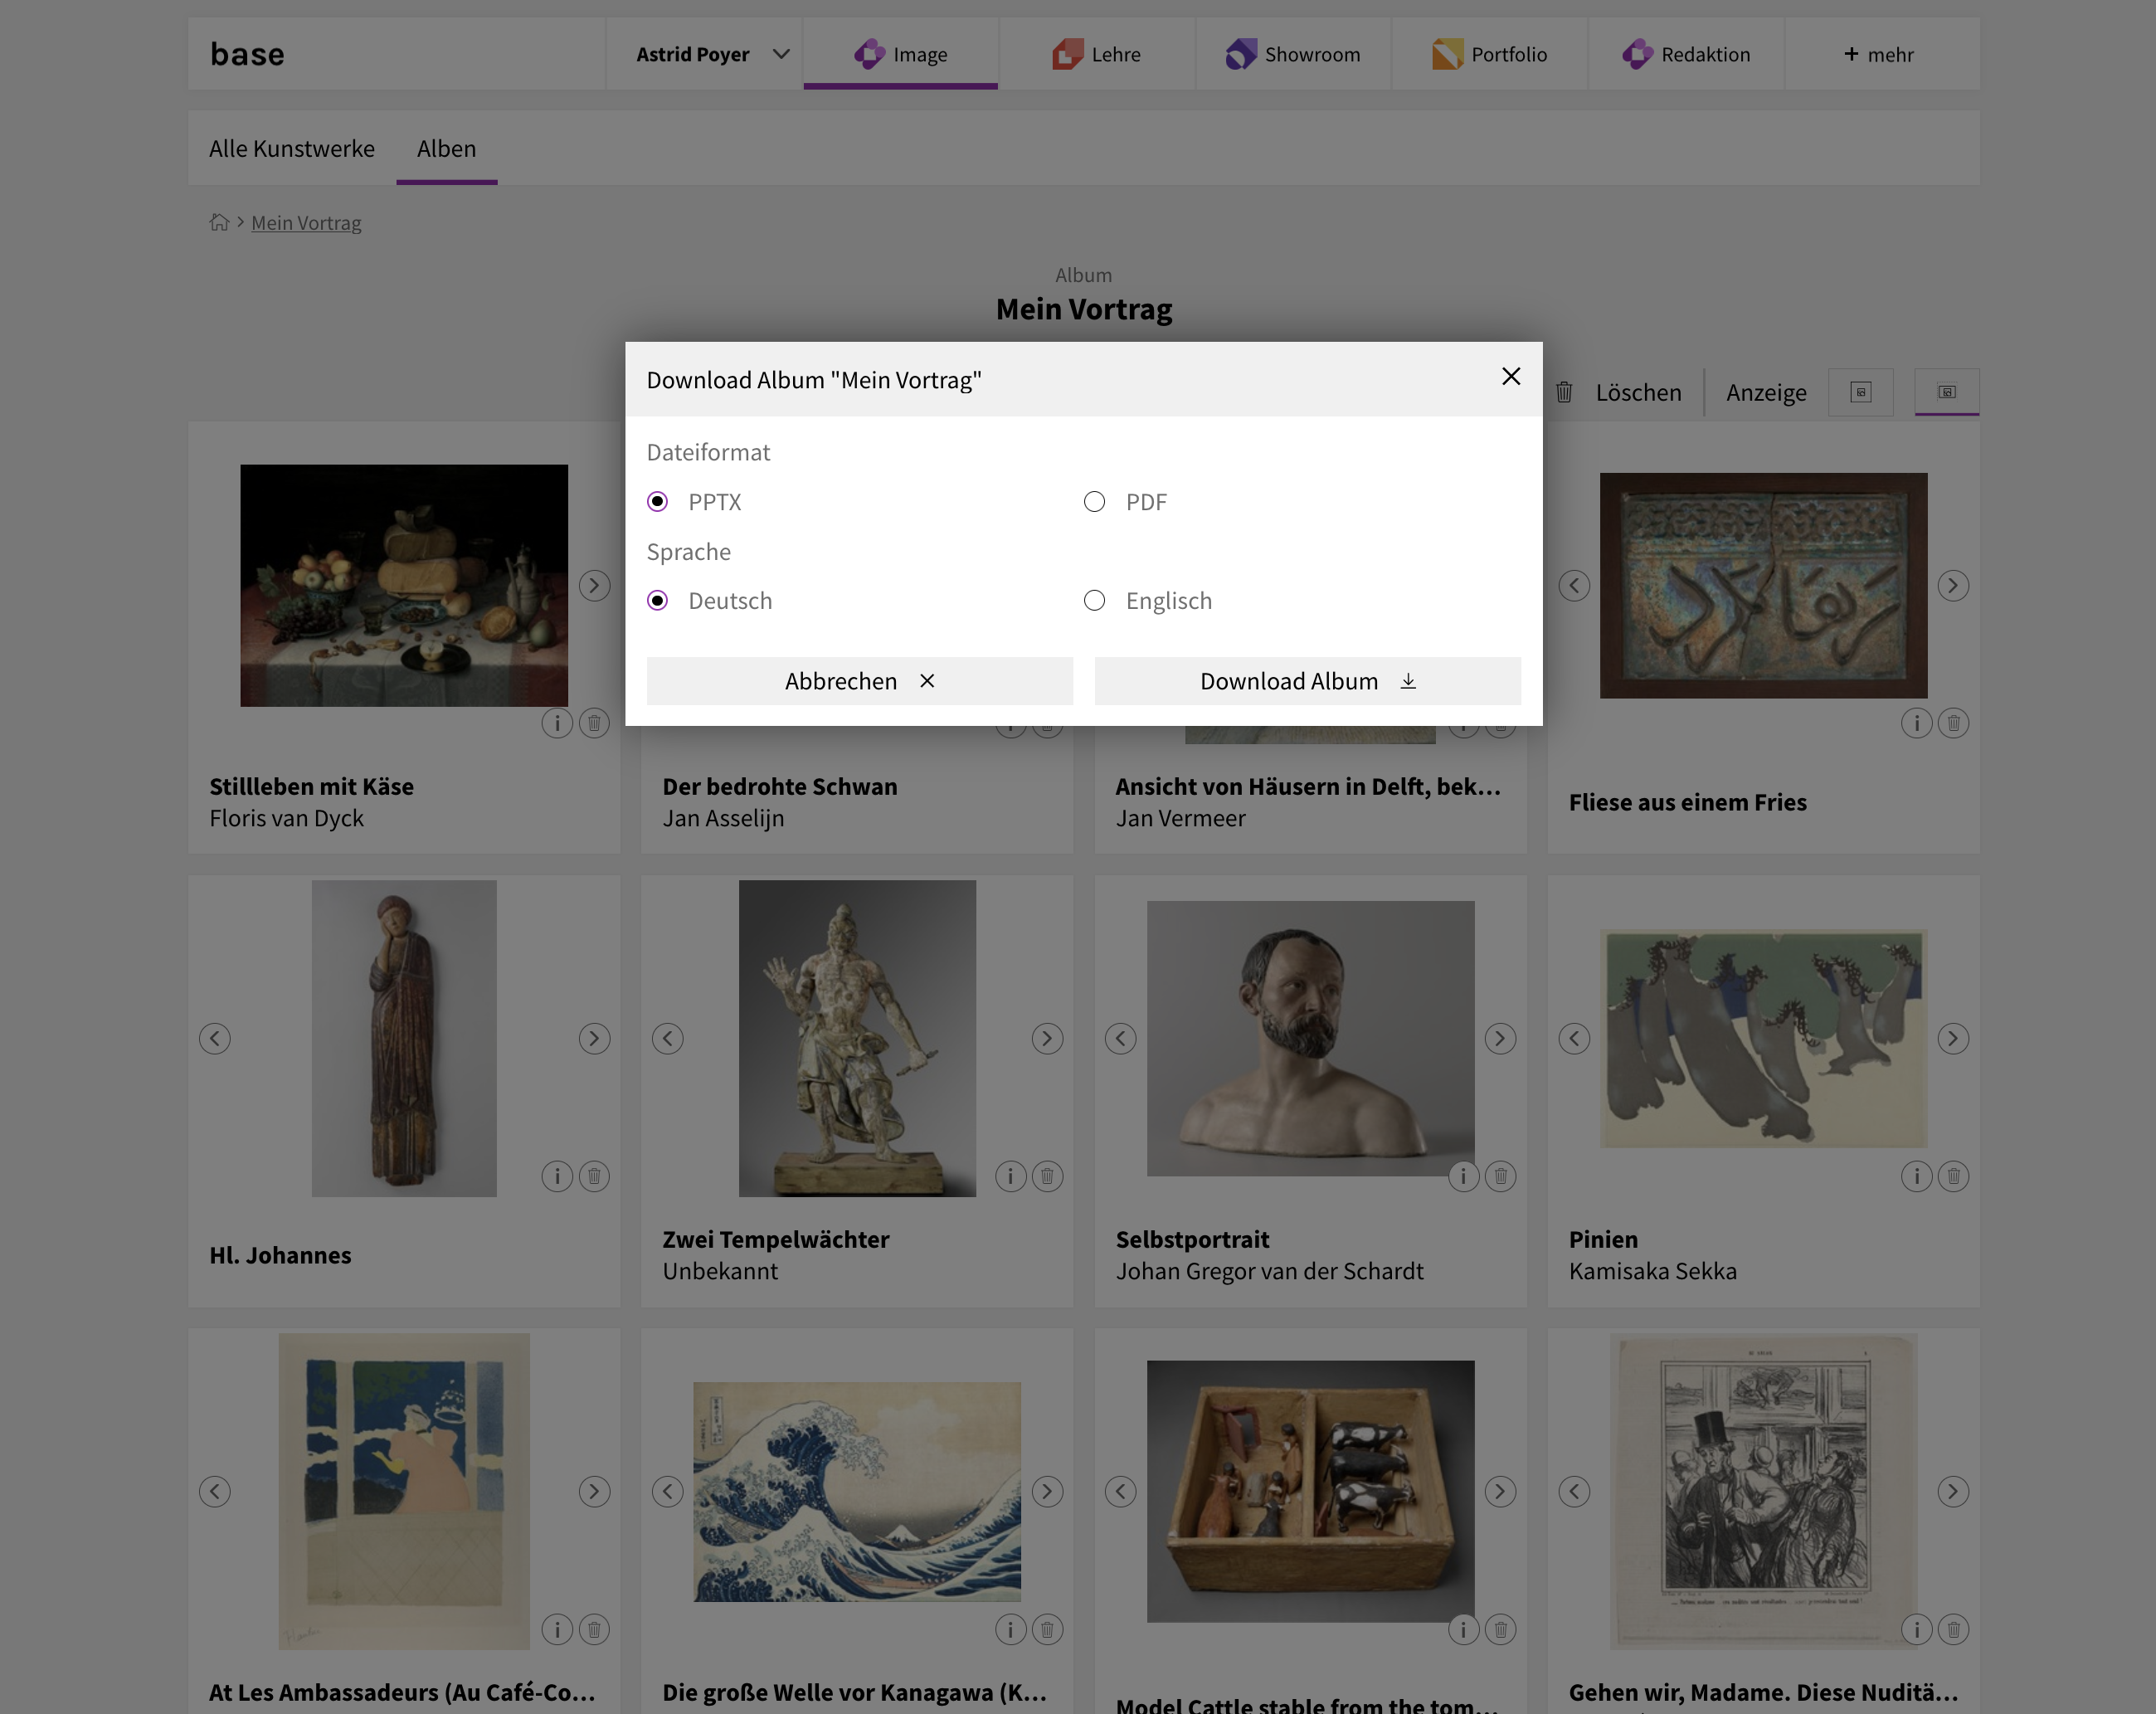Delete Zwei Tempelwächter from album
The width and height of the screenshot is (2156, 1714).
(1047, 1176)
